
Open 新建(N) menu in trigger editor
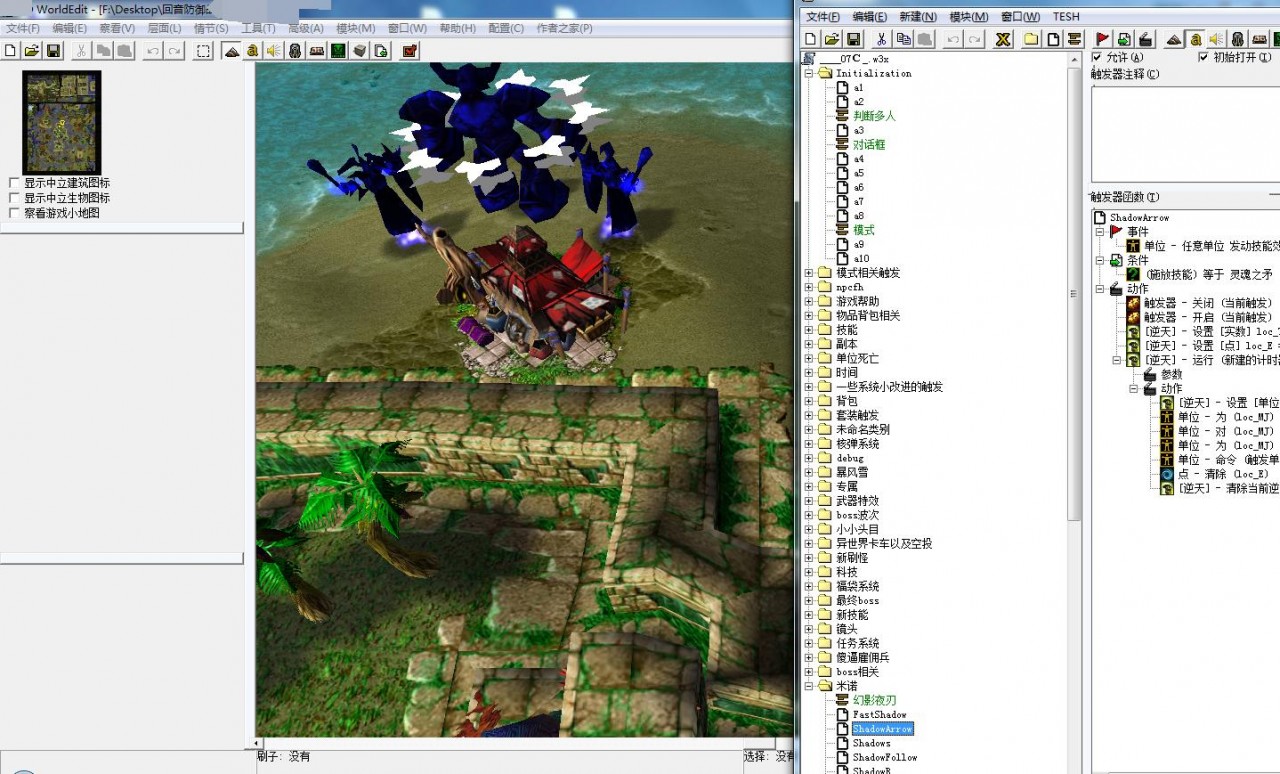pyautogui.click(x=918, y=17)
